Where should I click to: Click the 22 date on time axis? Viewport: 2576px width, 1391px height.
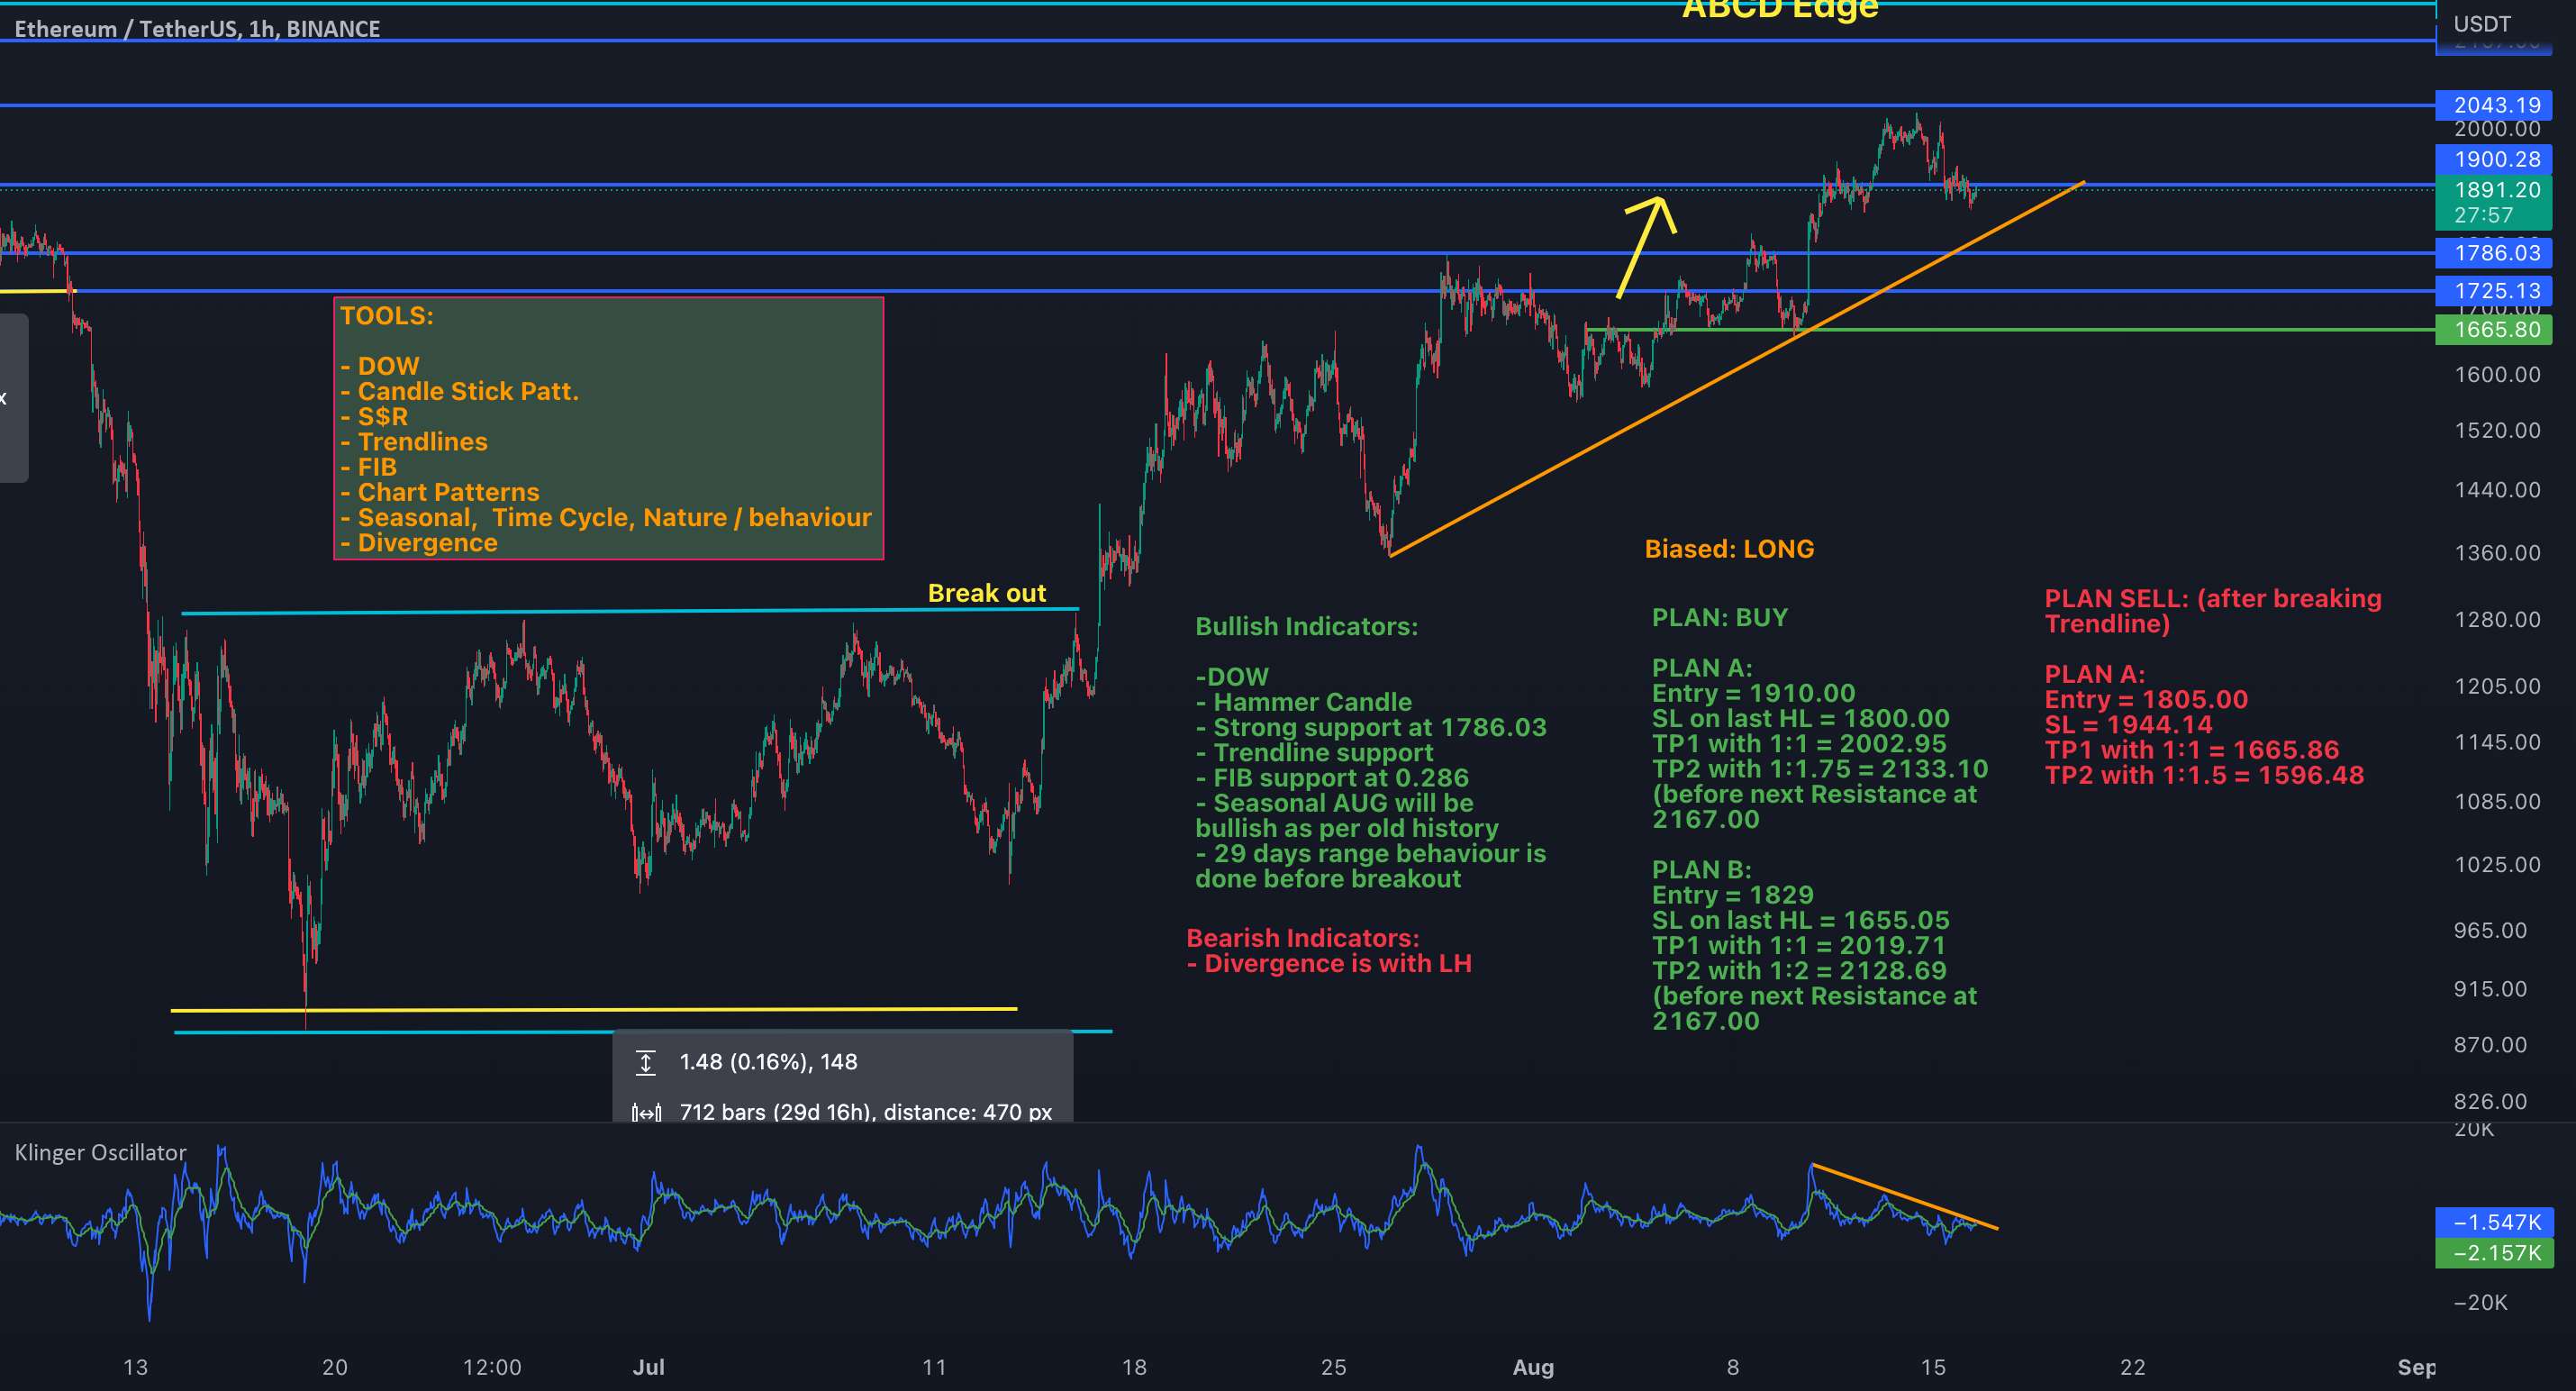[2133, 1367]
